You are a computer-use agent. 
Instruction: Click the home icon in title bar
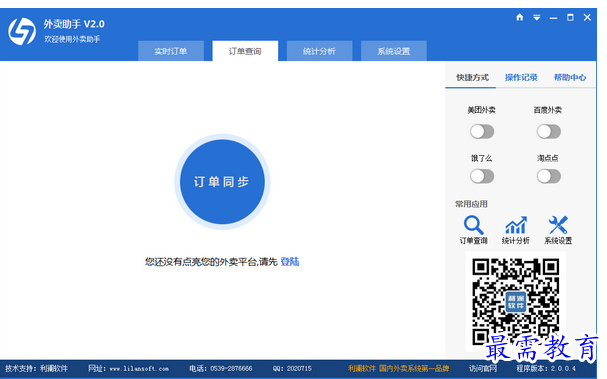click(x=520, y=17)
